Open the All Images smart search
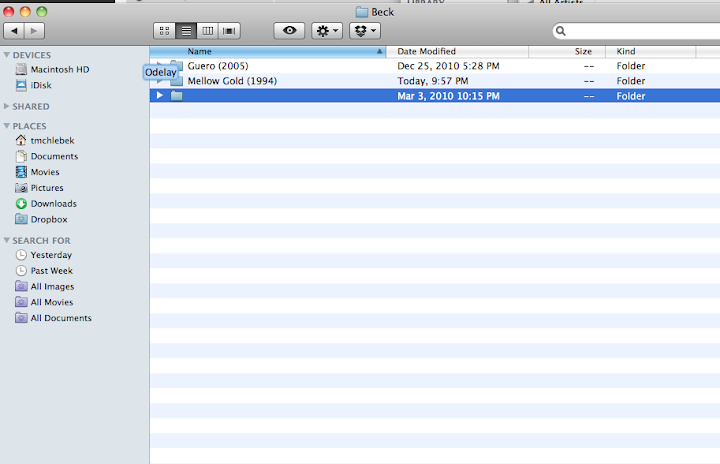The width and height of the screenshot is (720, 464). 52,287
